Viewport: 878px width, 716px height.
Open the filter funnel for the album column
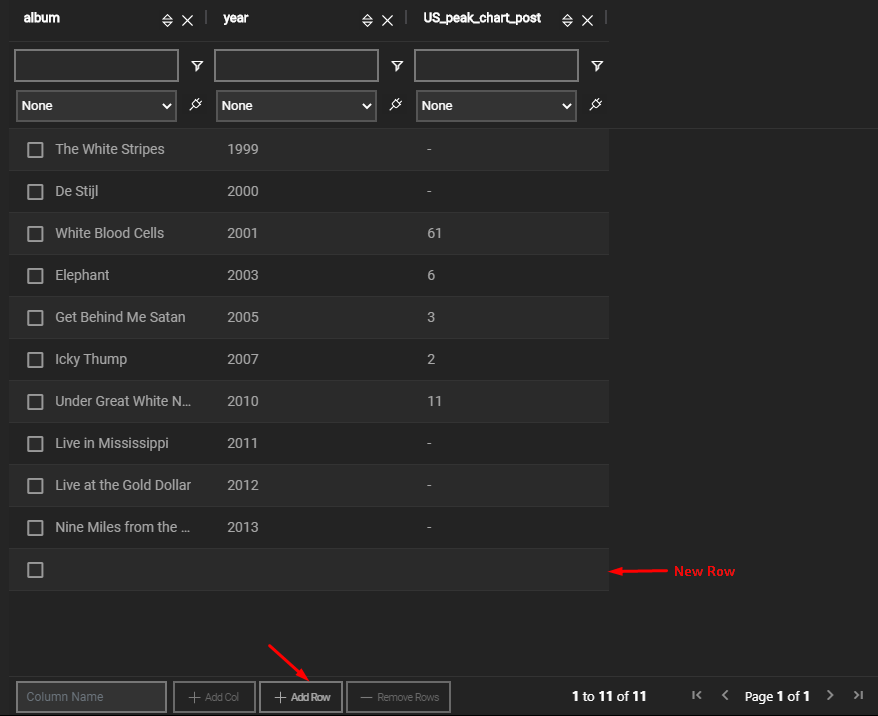(197, 65)
